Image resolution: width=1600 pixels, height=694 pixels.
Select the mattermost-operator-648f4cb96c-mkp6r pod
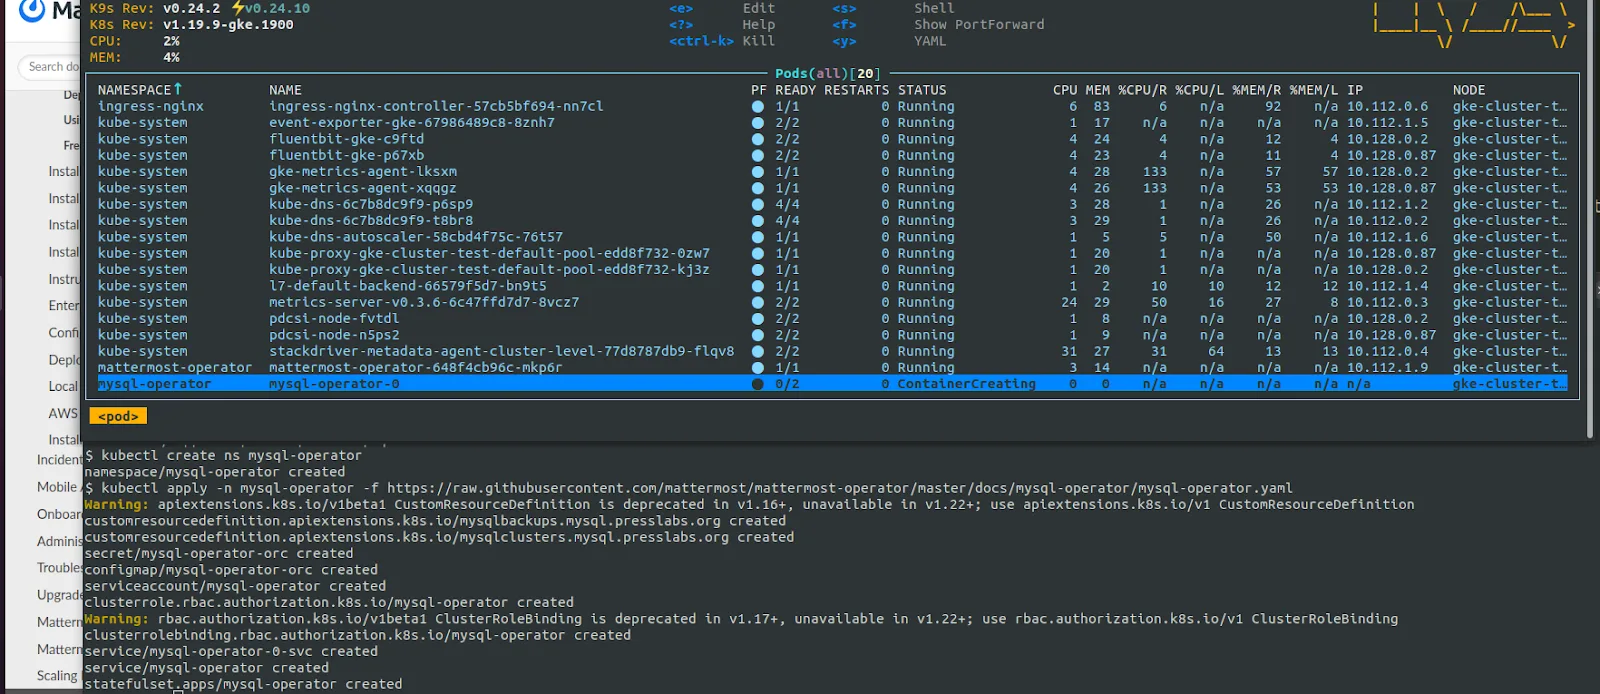[416, 368]
